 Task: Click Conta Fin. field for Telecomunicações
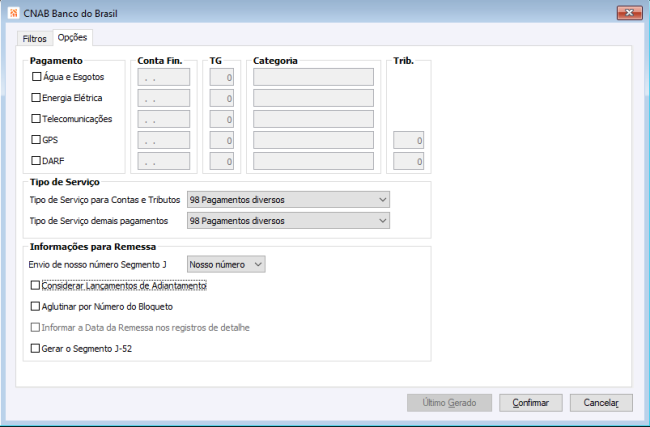[164, 119]
